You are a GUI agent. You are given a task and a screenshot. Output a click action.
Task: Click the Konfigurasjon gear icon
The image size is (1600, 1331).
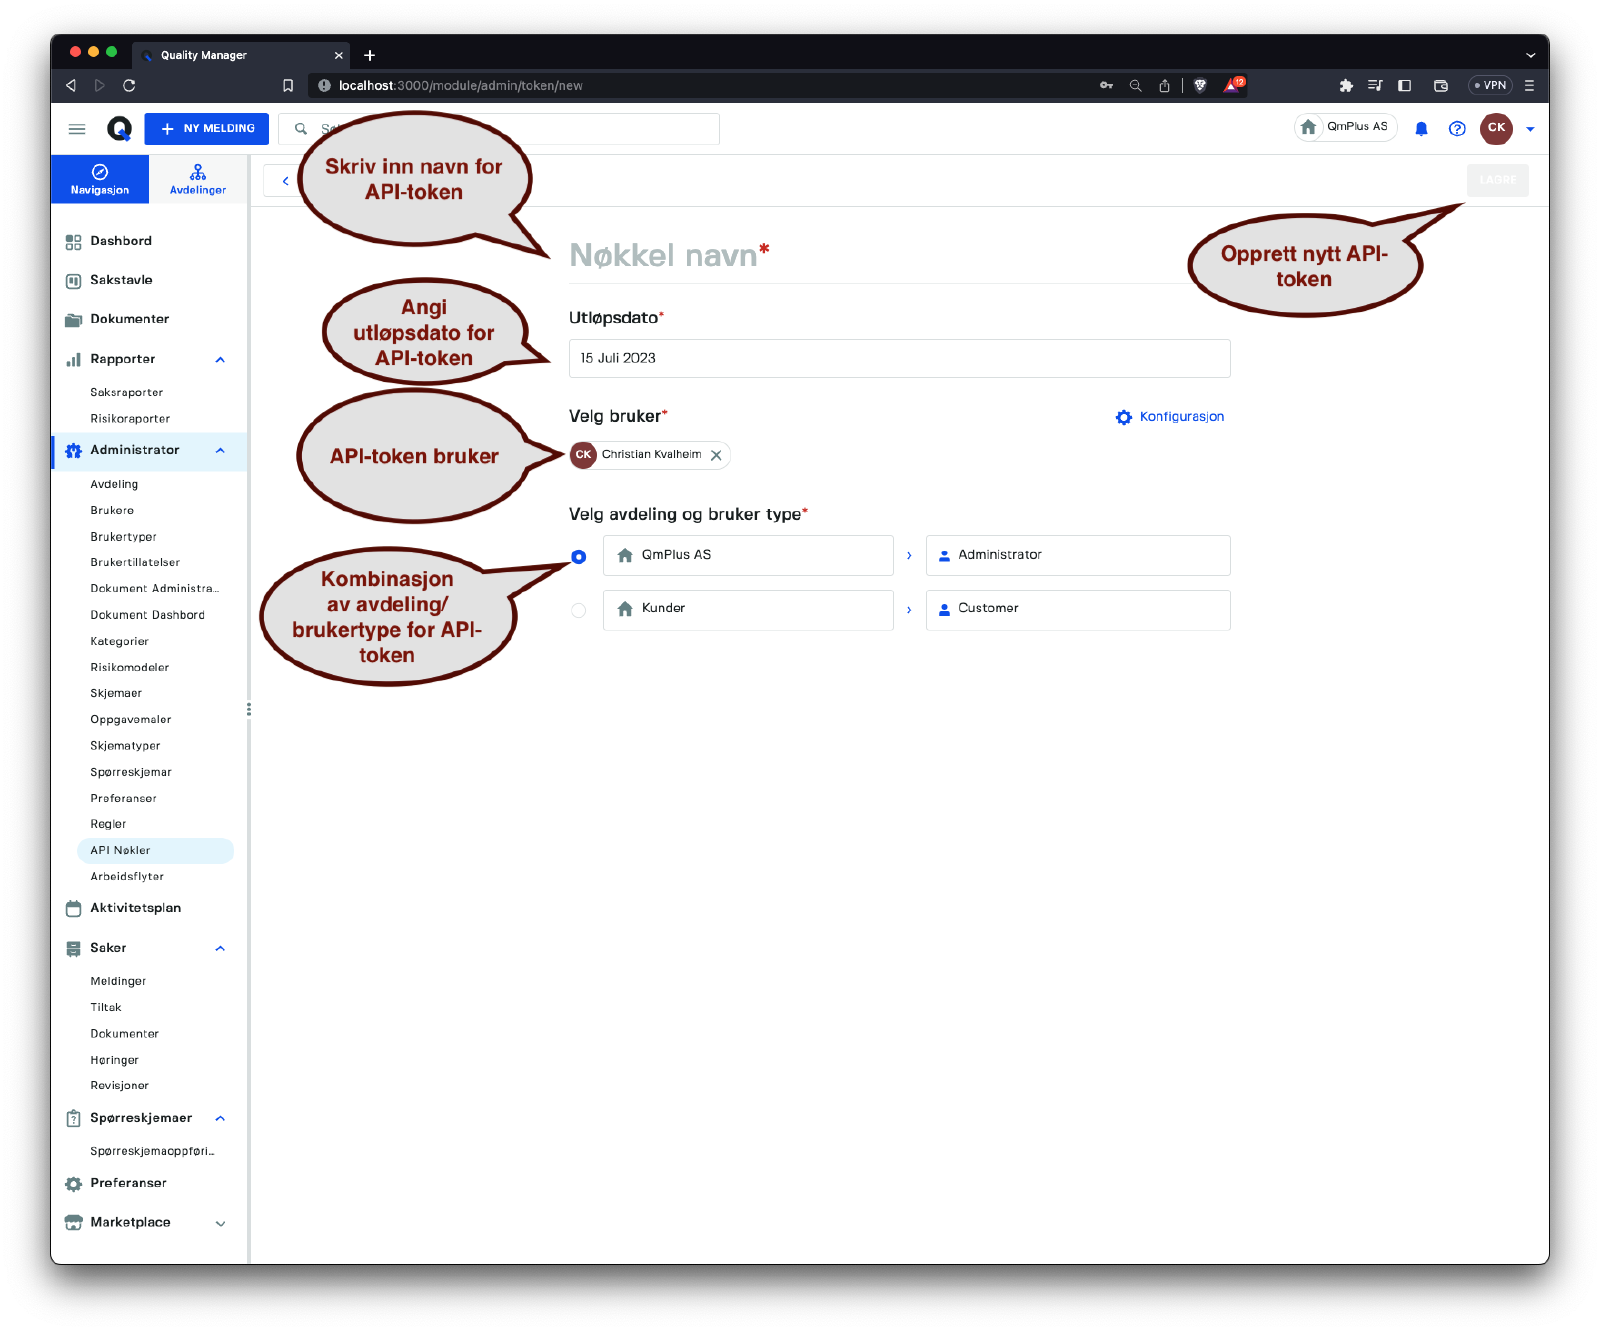pyautogui.click(x=1124, y=417)
